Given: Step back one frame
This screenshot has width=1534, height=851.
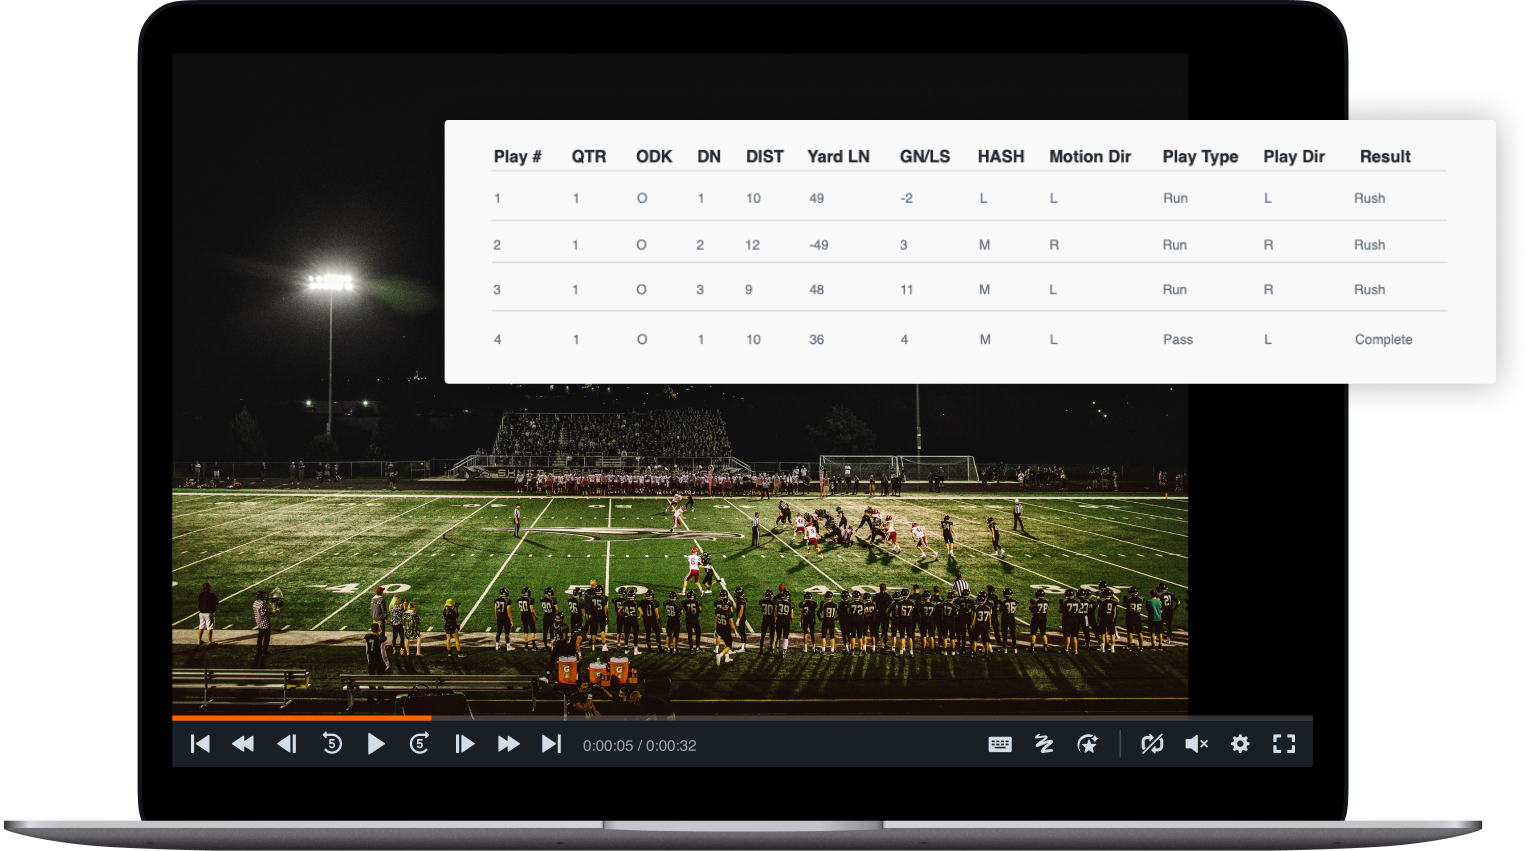Looking at the screenshot, I should (287, 744).
